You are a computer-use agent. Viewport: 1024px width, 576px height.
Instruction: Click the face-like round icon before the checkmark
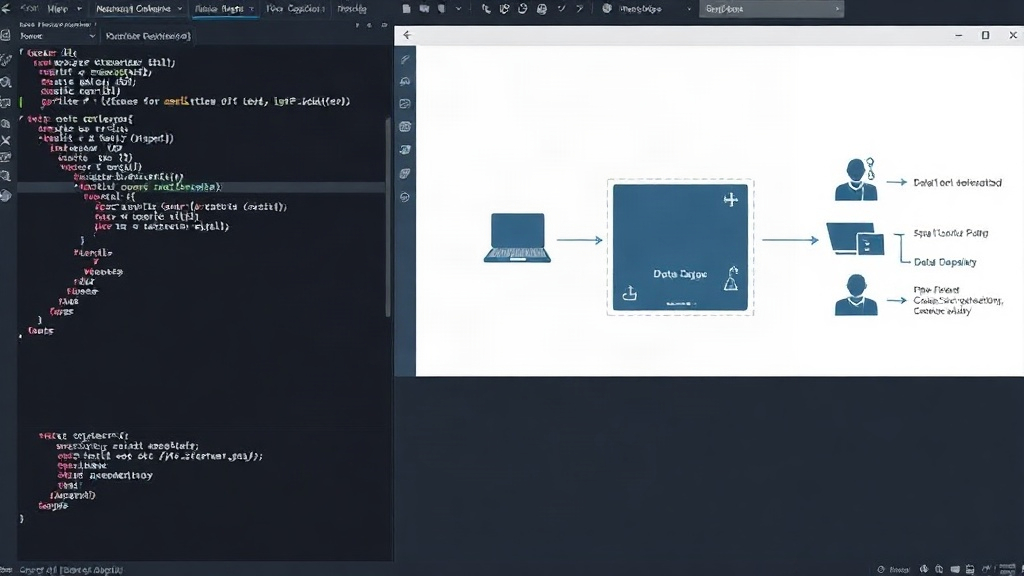(541, 9)
